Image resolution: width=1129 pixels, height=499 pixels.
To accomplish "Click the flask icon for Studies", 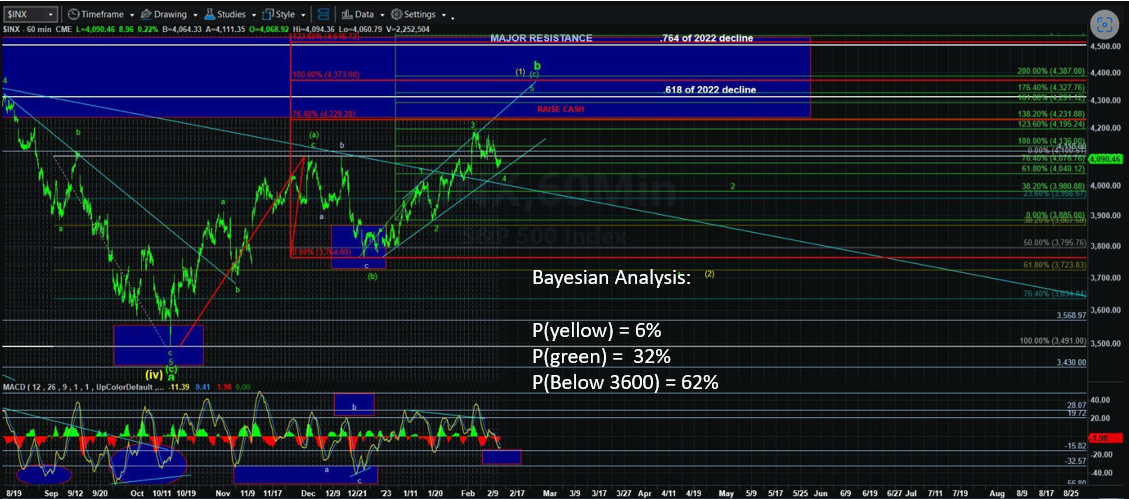I will (207, 15).
